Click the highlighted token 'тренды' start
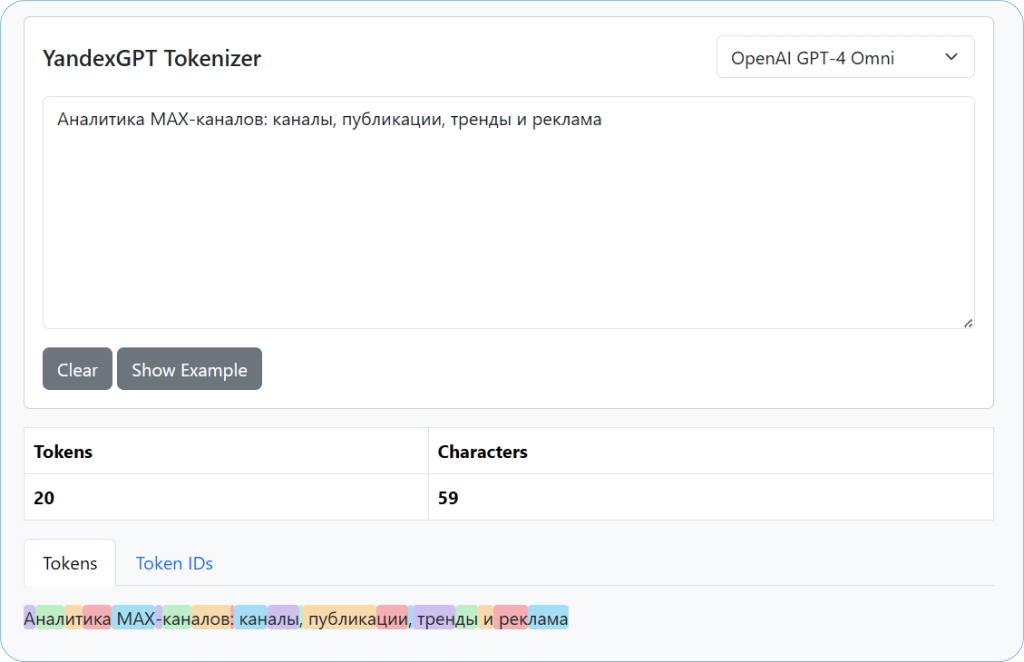Screen dimensions: 1024x662 [434, 618]
